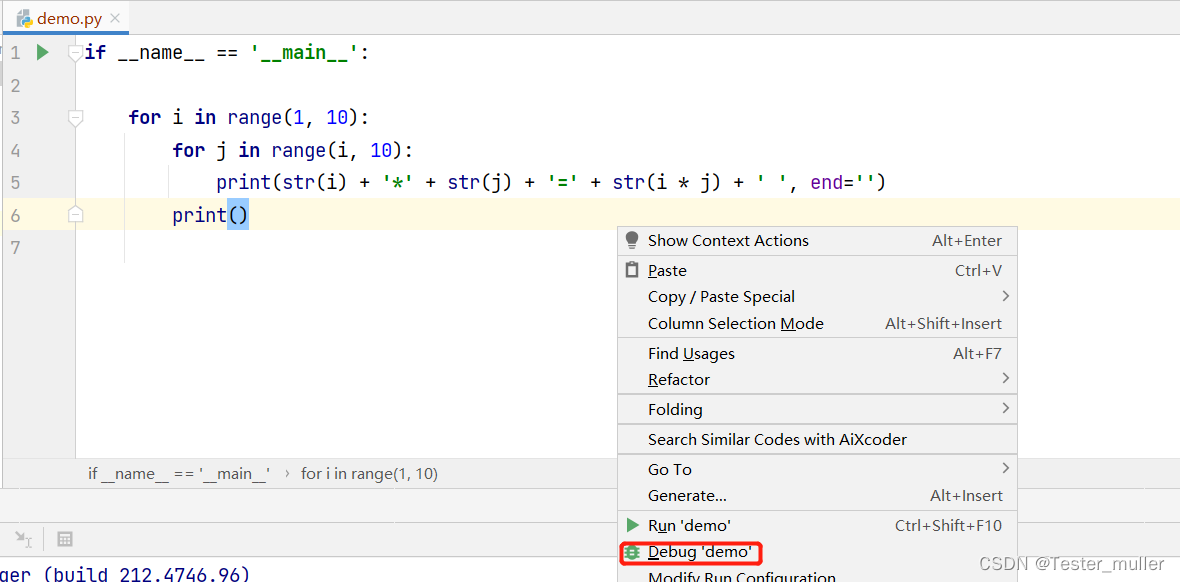
Task: Open Copy / Paste Special menu entry
Action: pos(817,297)
